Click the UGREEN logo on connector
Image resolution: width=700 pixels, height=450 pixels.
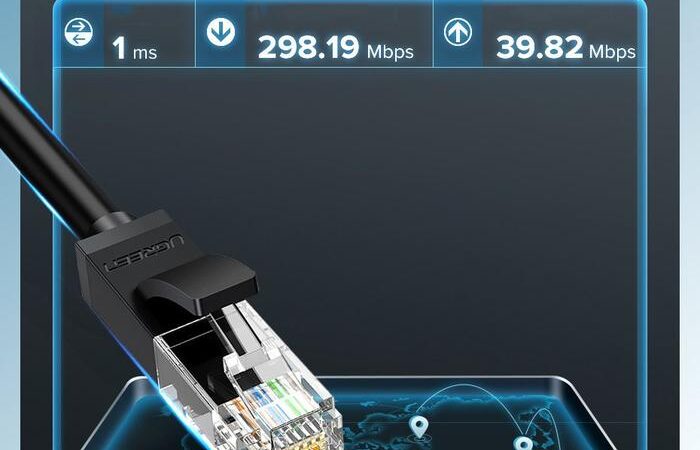(x=144, y=253)
